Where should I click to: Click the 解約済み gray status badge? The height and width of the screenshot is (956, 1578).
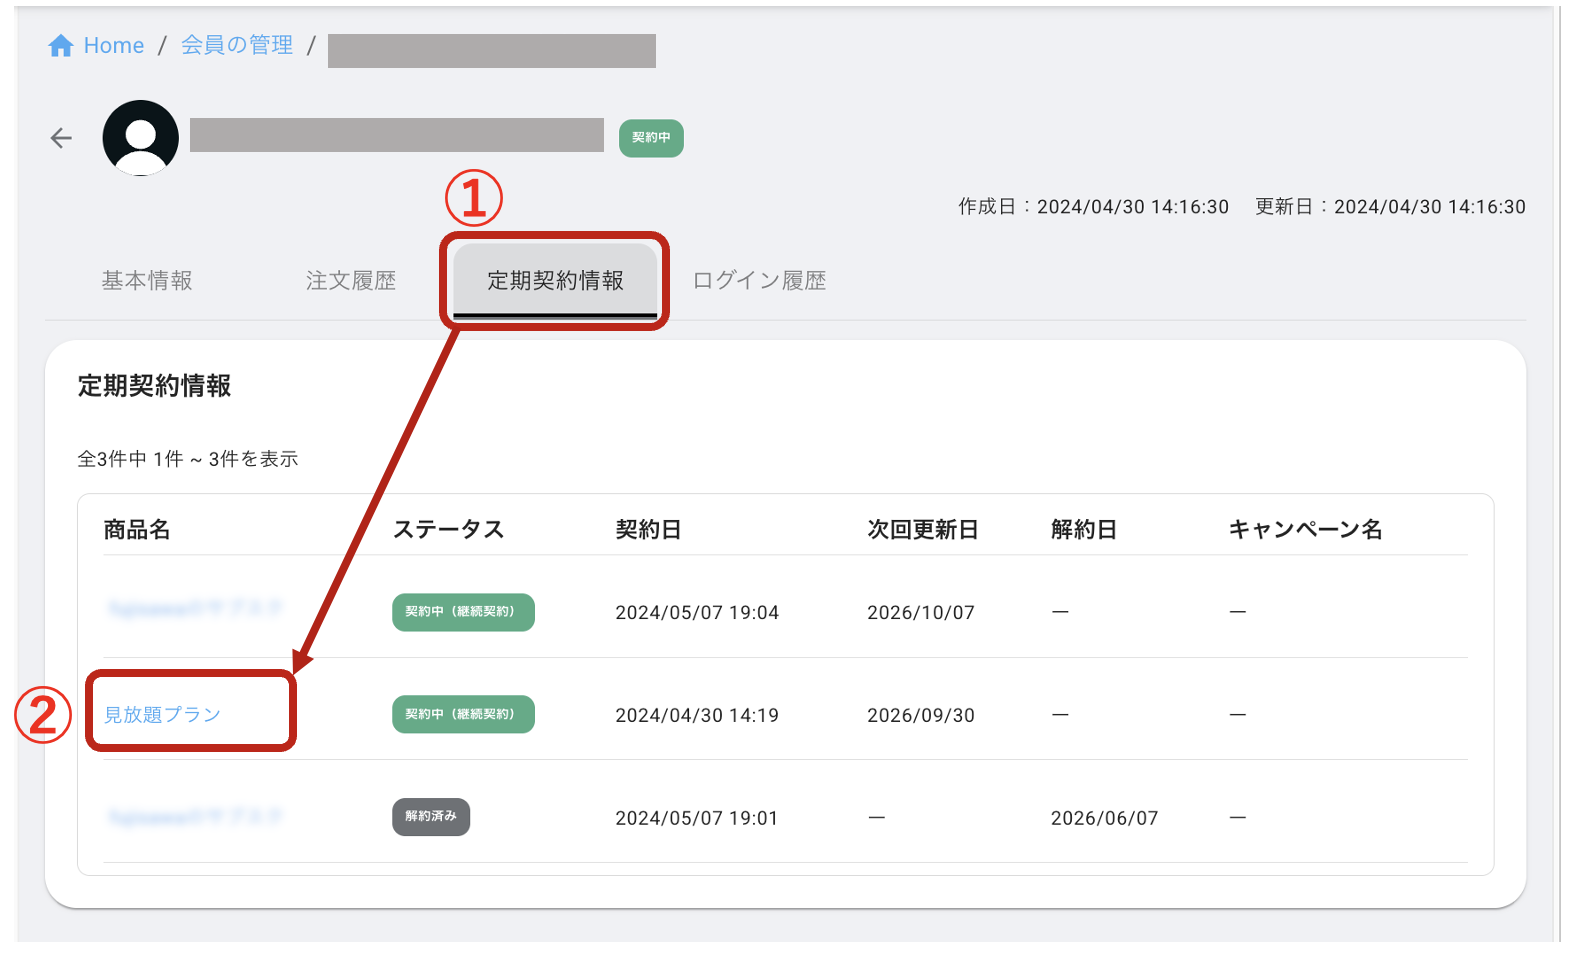[431, 817]
